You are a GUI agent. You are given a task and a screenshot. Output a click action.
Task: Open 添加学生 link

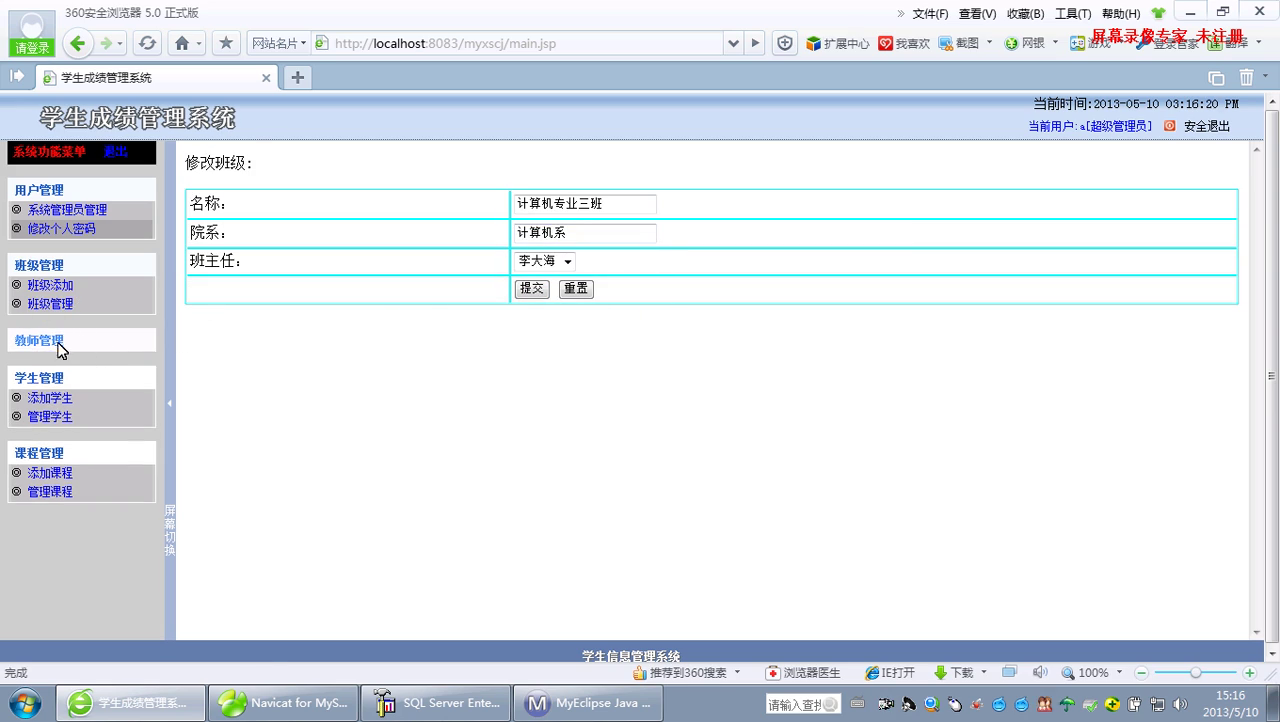click(x=50, y=398)
